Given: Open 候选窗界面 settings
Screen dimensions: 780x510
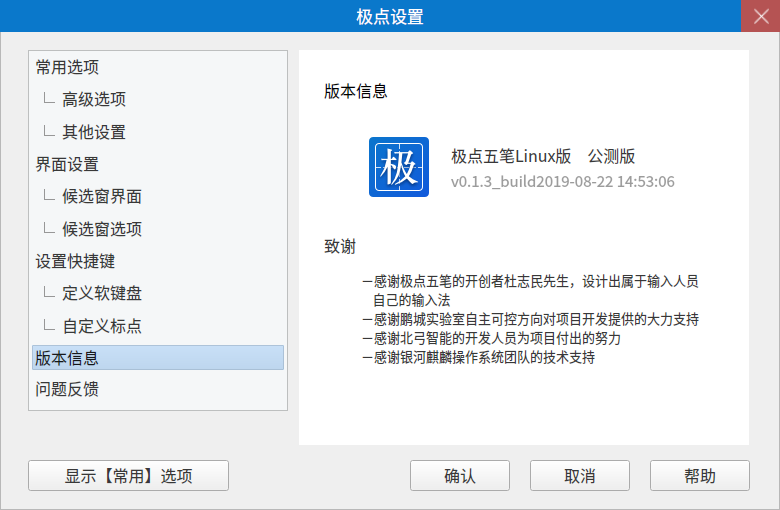Looking at the screenshot, I should [x=102, y=197].
